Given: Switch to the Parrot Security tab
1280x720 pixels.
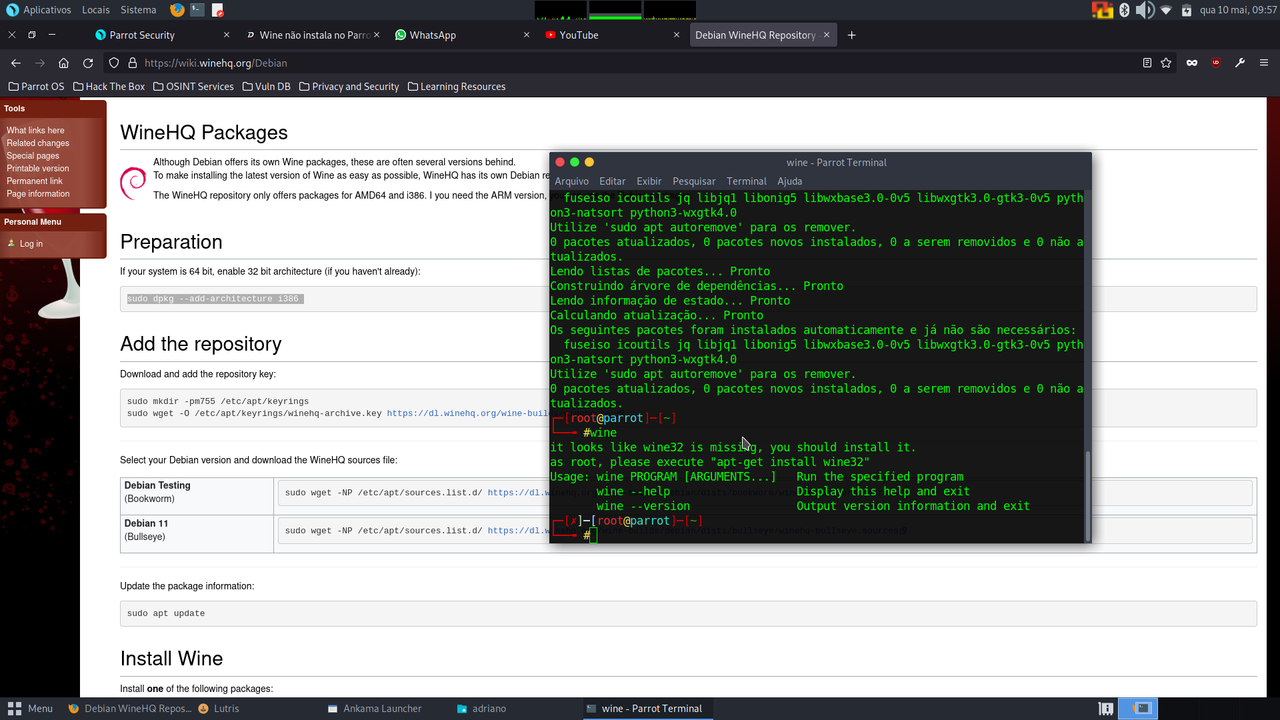Looking at the screenshot, I should click(160, 35).
